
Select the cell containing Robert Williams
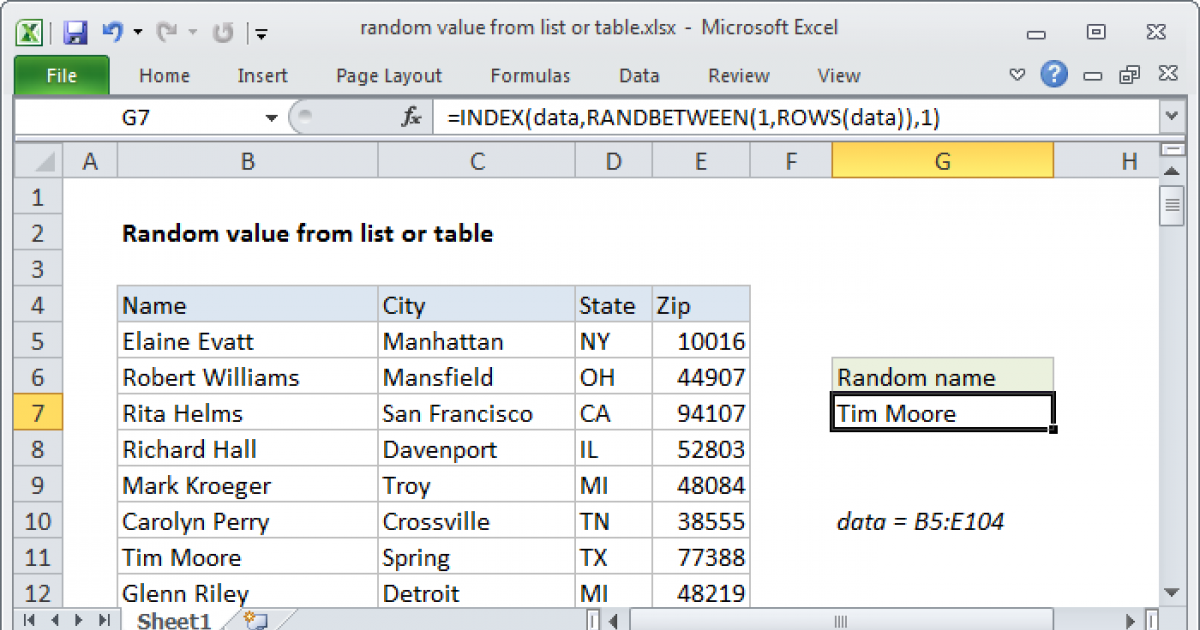247,378
